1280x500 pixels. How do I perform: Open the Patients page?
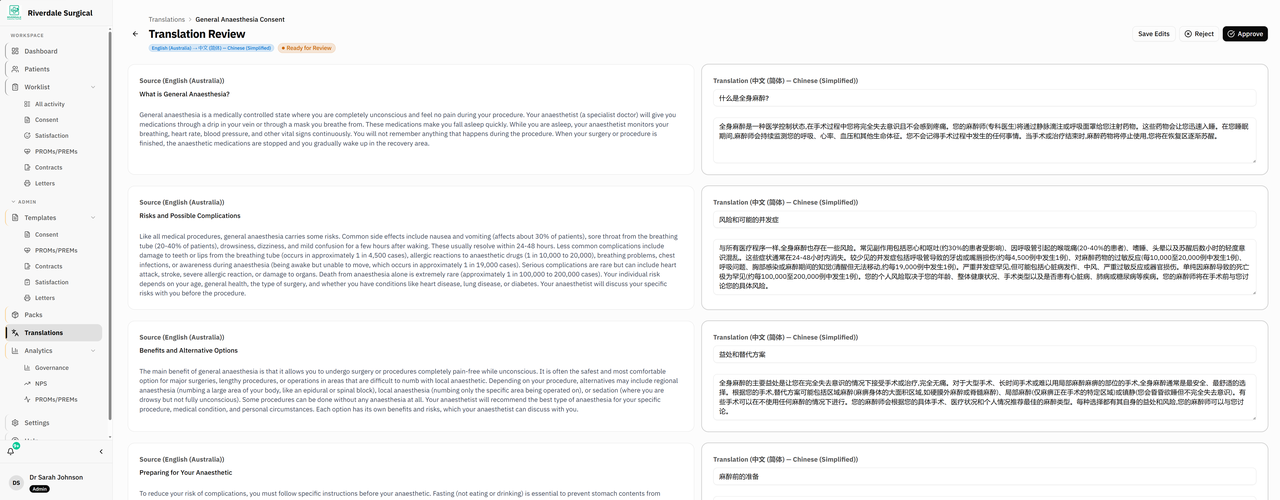click(x=54, y=69)
